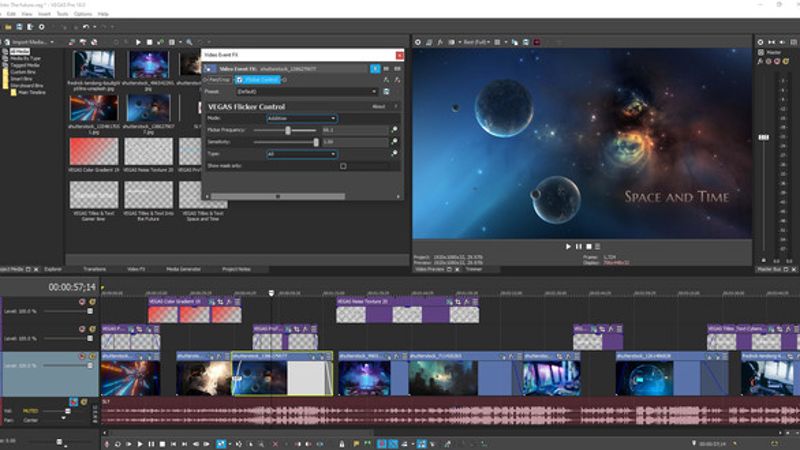Image resolution: width=800 pixels, height=450 pixels.
Task: Save a snapshot of the preview frame to file
Action: coord(526,42)
